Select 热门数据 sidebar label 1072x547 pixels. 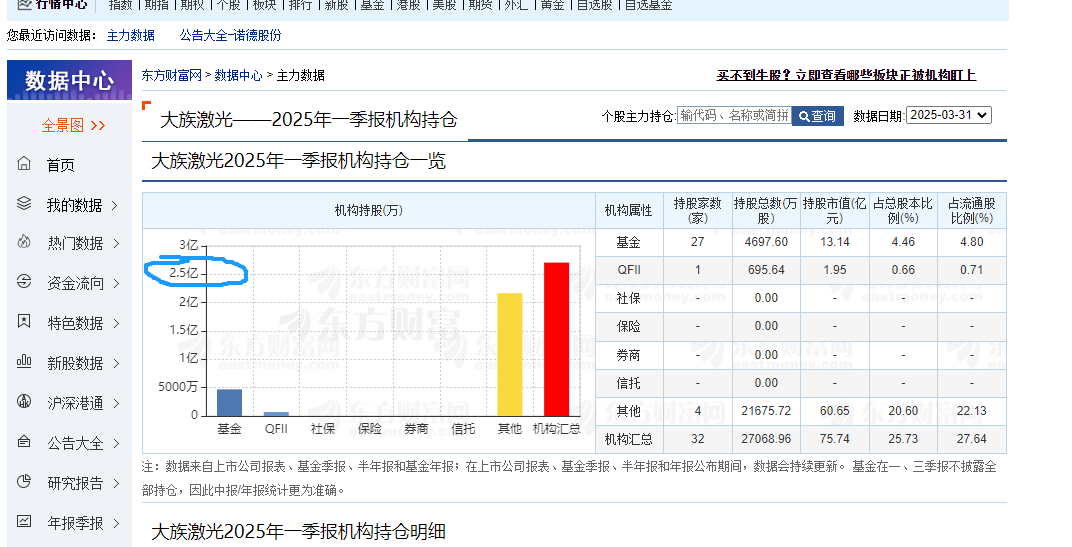[x=75, y=243]
